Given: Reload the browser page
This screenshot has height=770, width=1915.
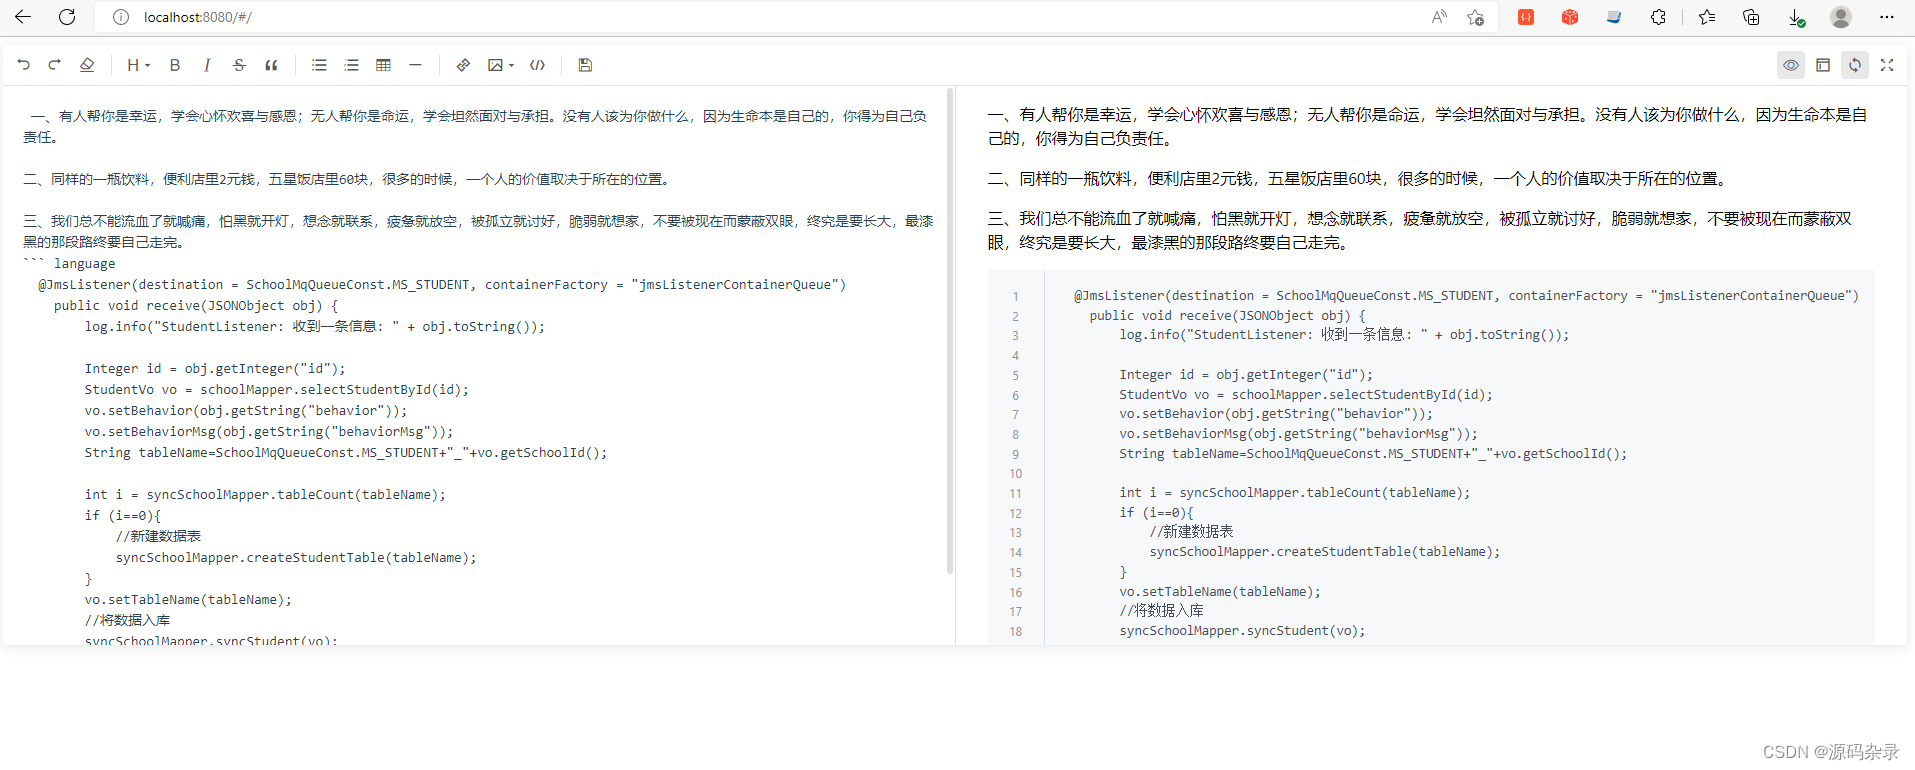Looking at the screenshot, I should pyautogui.click(x=67, y=17).
